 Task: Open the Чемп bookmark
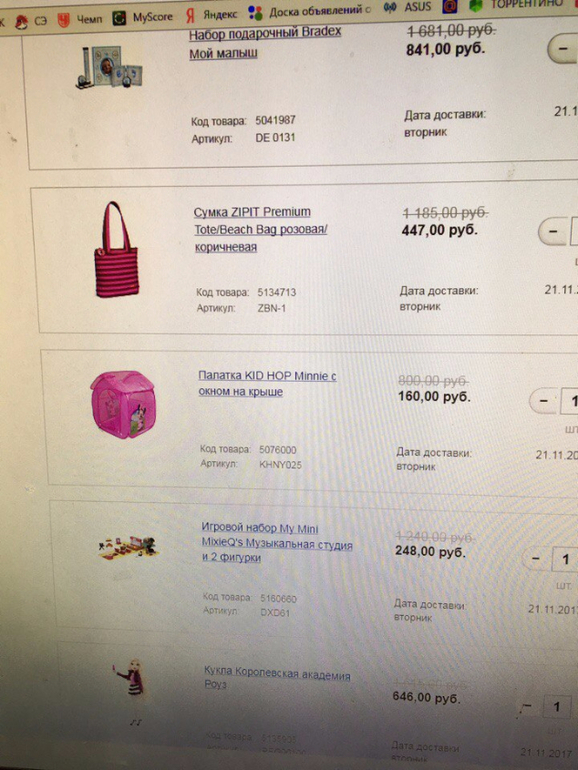click(x=80, y=20)
